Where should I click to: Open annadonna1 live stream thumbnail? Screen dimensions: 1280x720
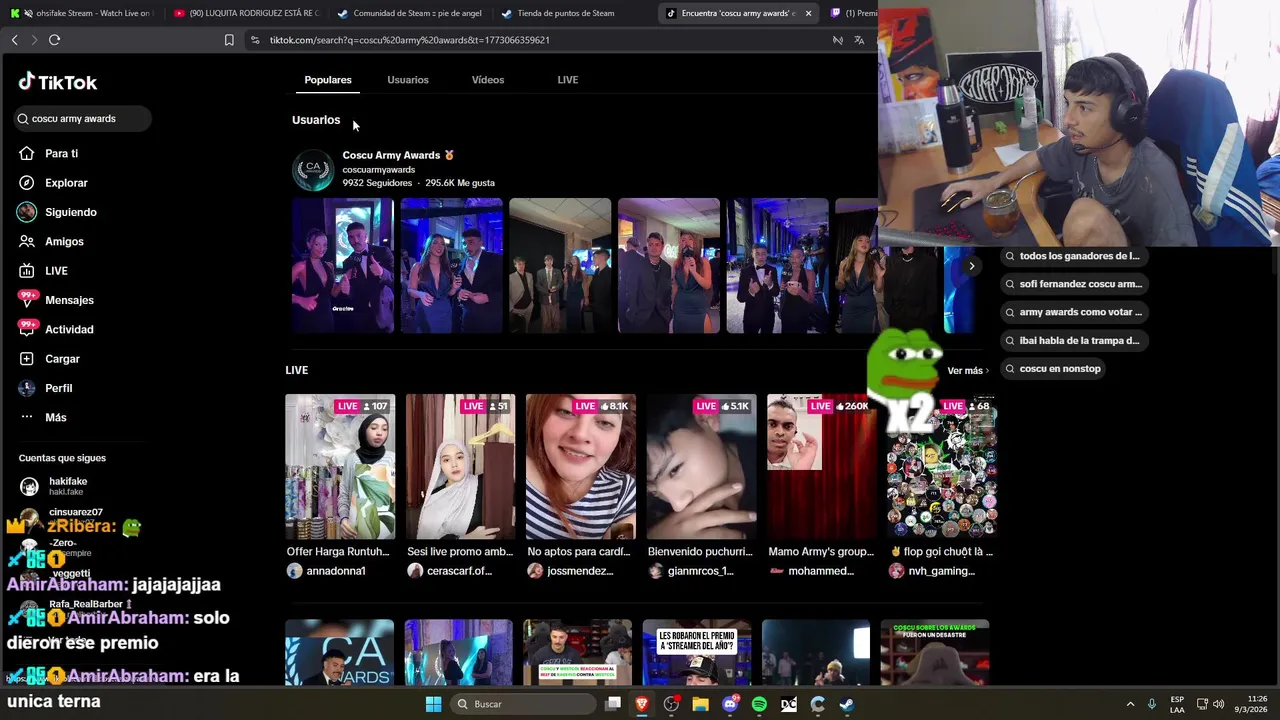340,467
